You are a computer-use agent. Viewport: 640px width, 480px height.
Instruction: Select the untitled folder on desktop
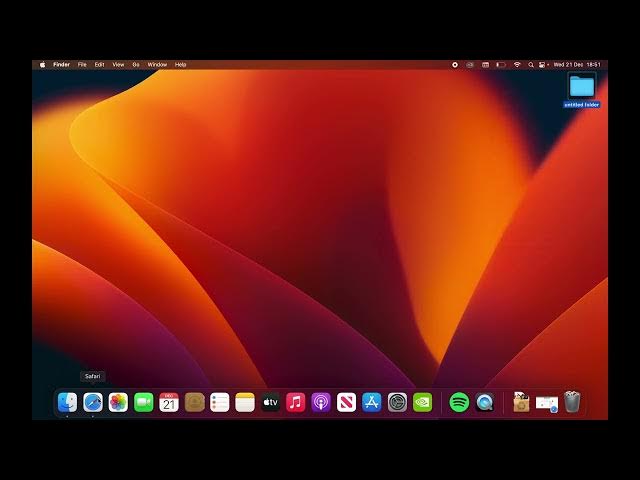pyautogui.click(x=582, y=86)
